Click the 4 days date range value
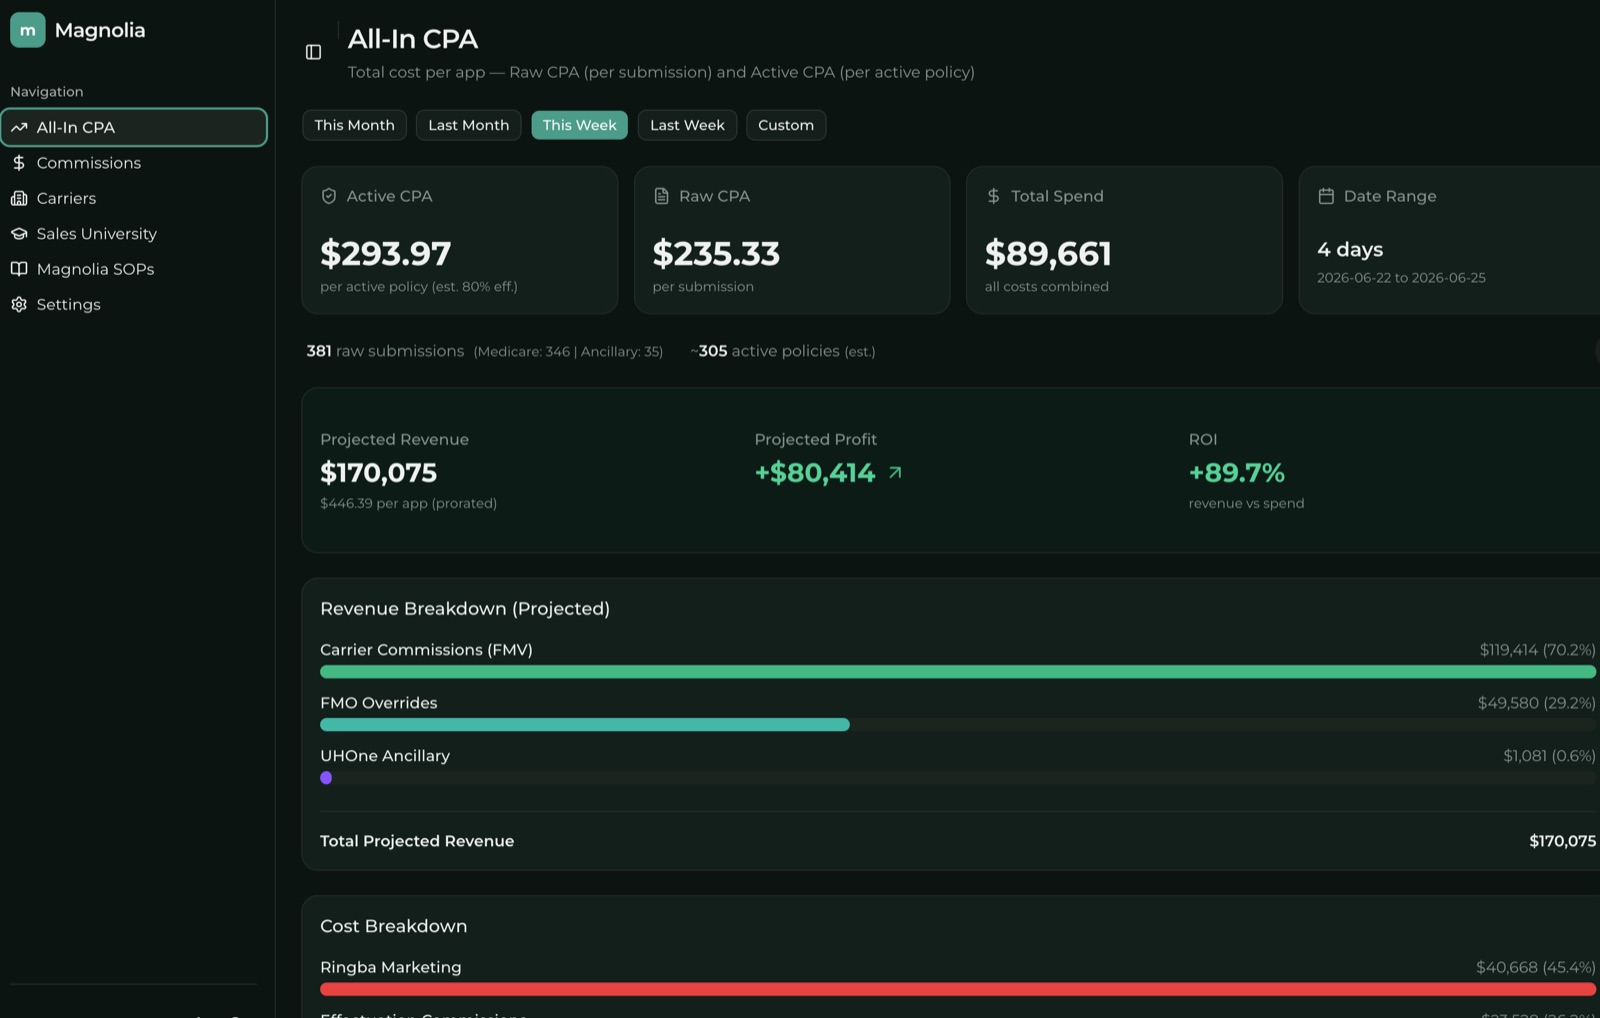 tap(1350, 249)
